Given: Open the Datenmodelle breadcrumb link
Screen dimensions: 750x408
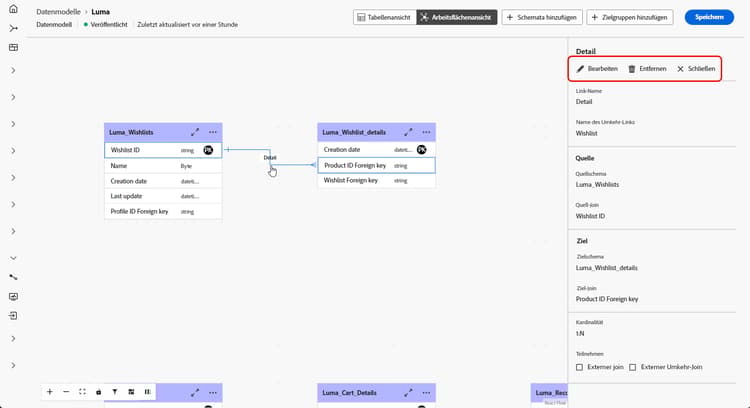Looking at the screenshot, I should (x=58, y=11).
